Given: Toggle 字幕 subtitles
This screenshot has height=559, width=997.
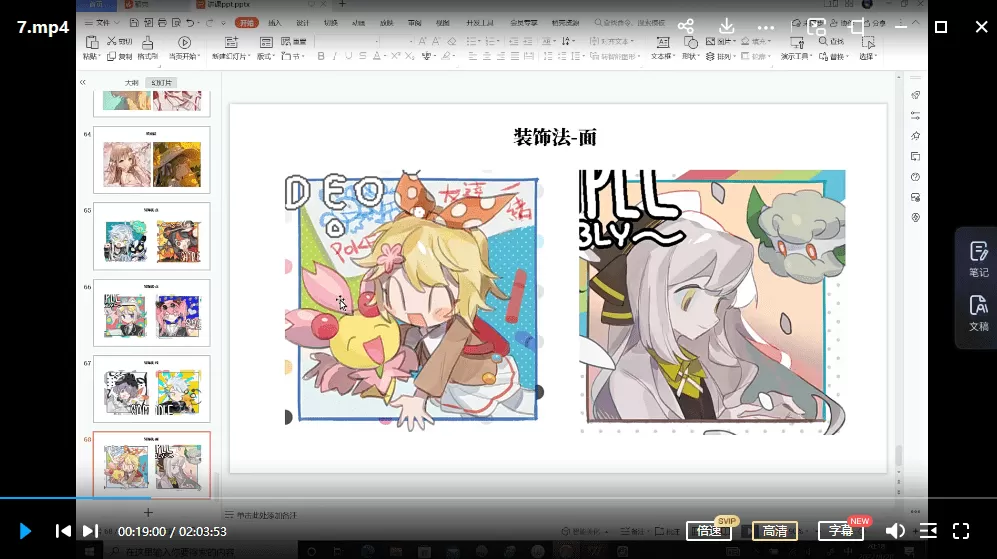Looking at the screenshot, I should coord(840,531).
